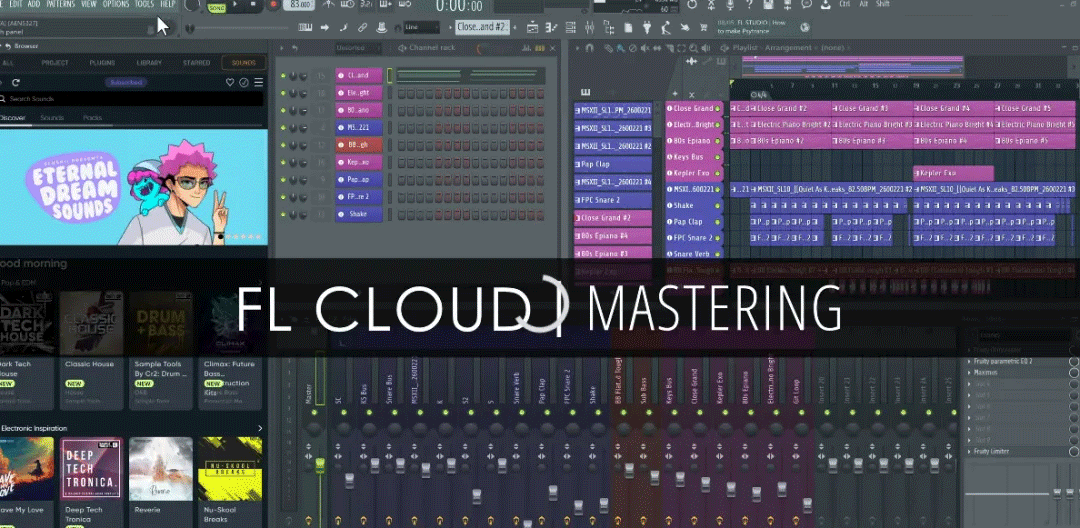Click the Pap..ap channel button
Image resolution: width=1080 pixels, height=528 pixels.
pos(358,179)
